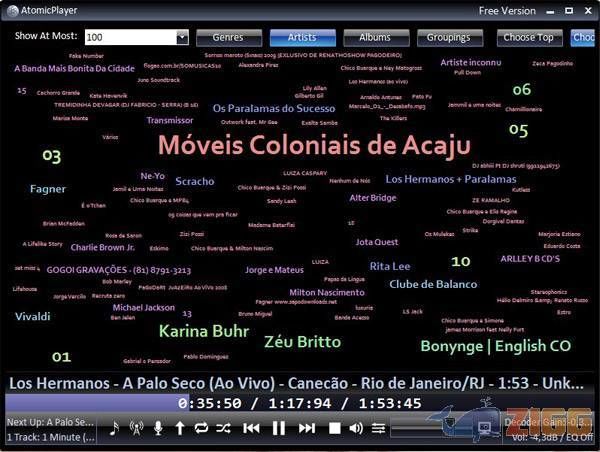
Task: Select the green 10 entry
Action: tap(461, 261)
